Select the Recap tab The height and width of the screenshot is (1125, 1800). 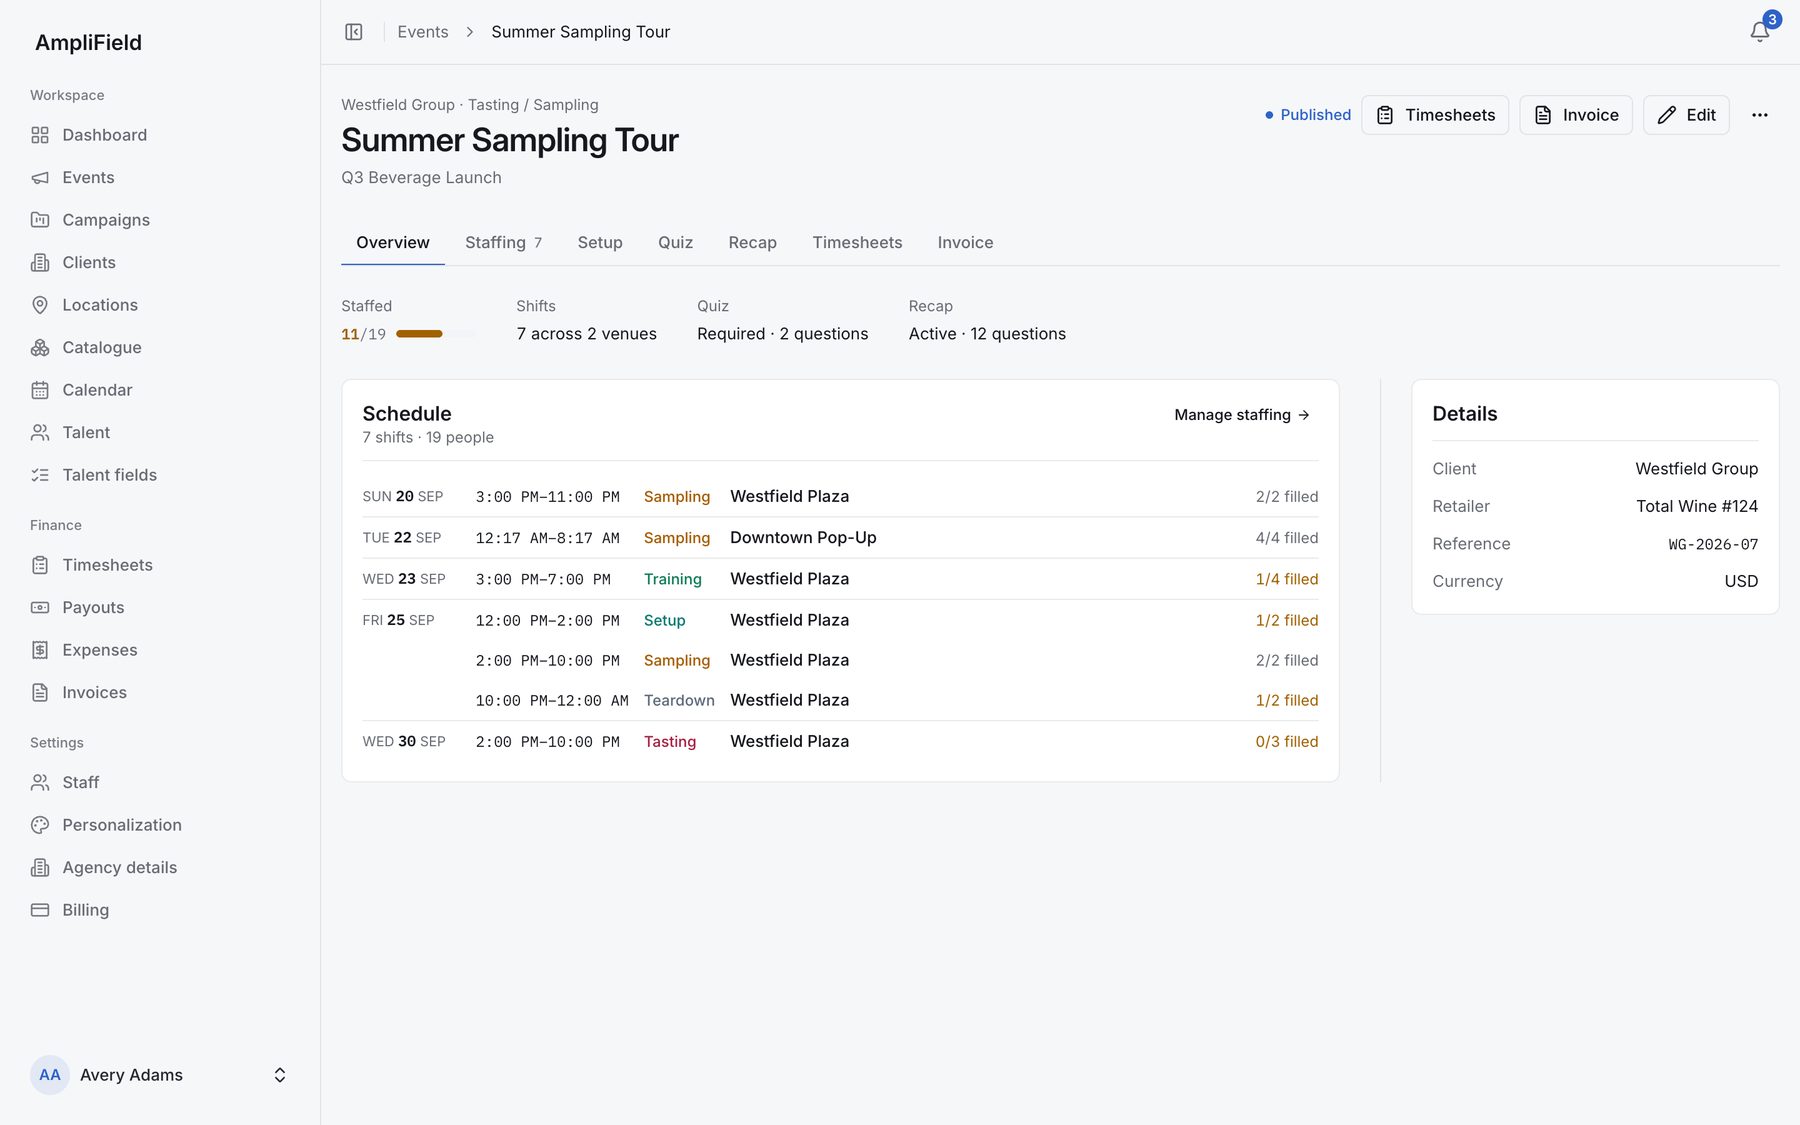click(x=752, y=242)
